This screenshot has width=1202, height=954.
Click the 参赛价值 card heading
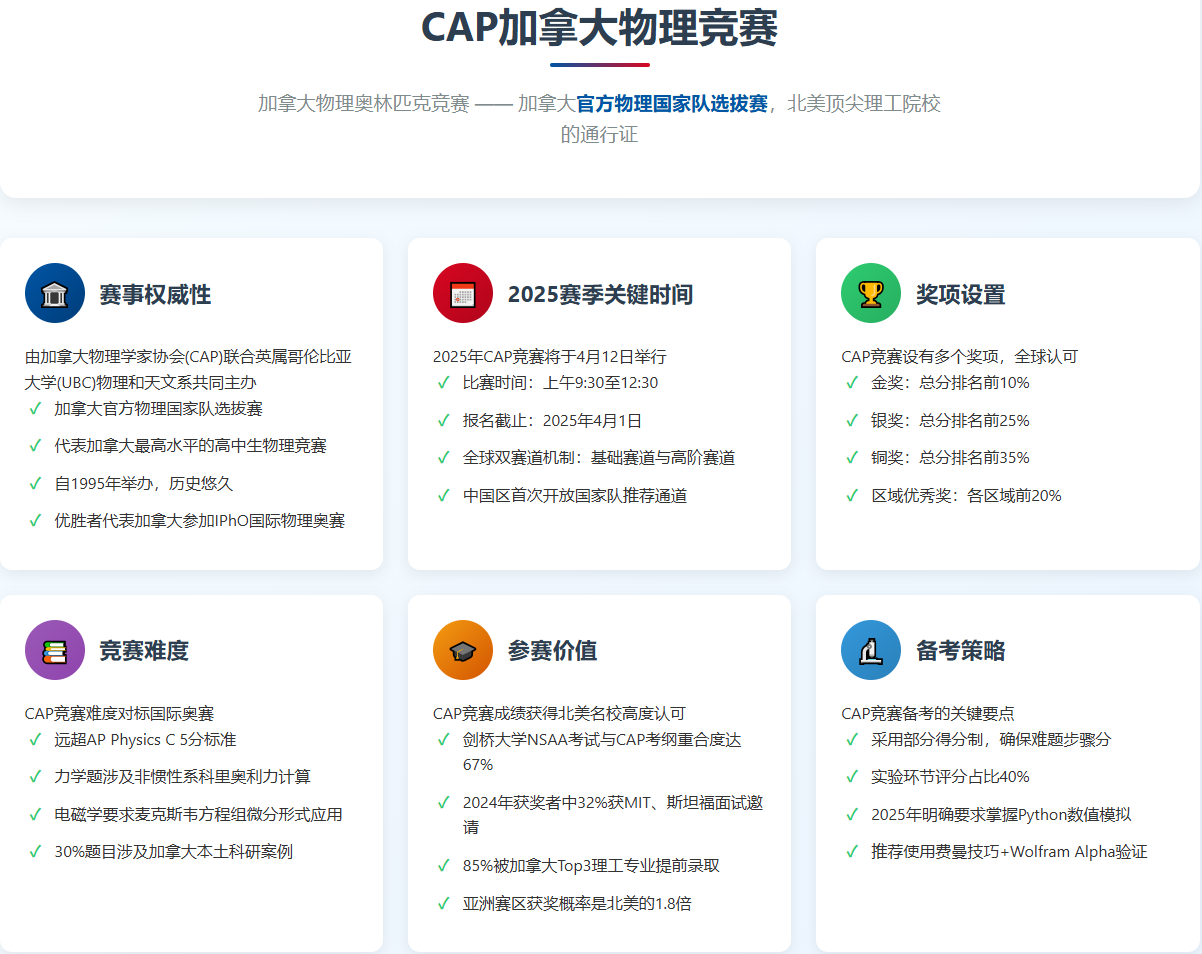tap(552, 651)
